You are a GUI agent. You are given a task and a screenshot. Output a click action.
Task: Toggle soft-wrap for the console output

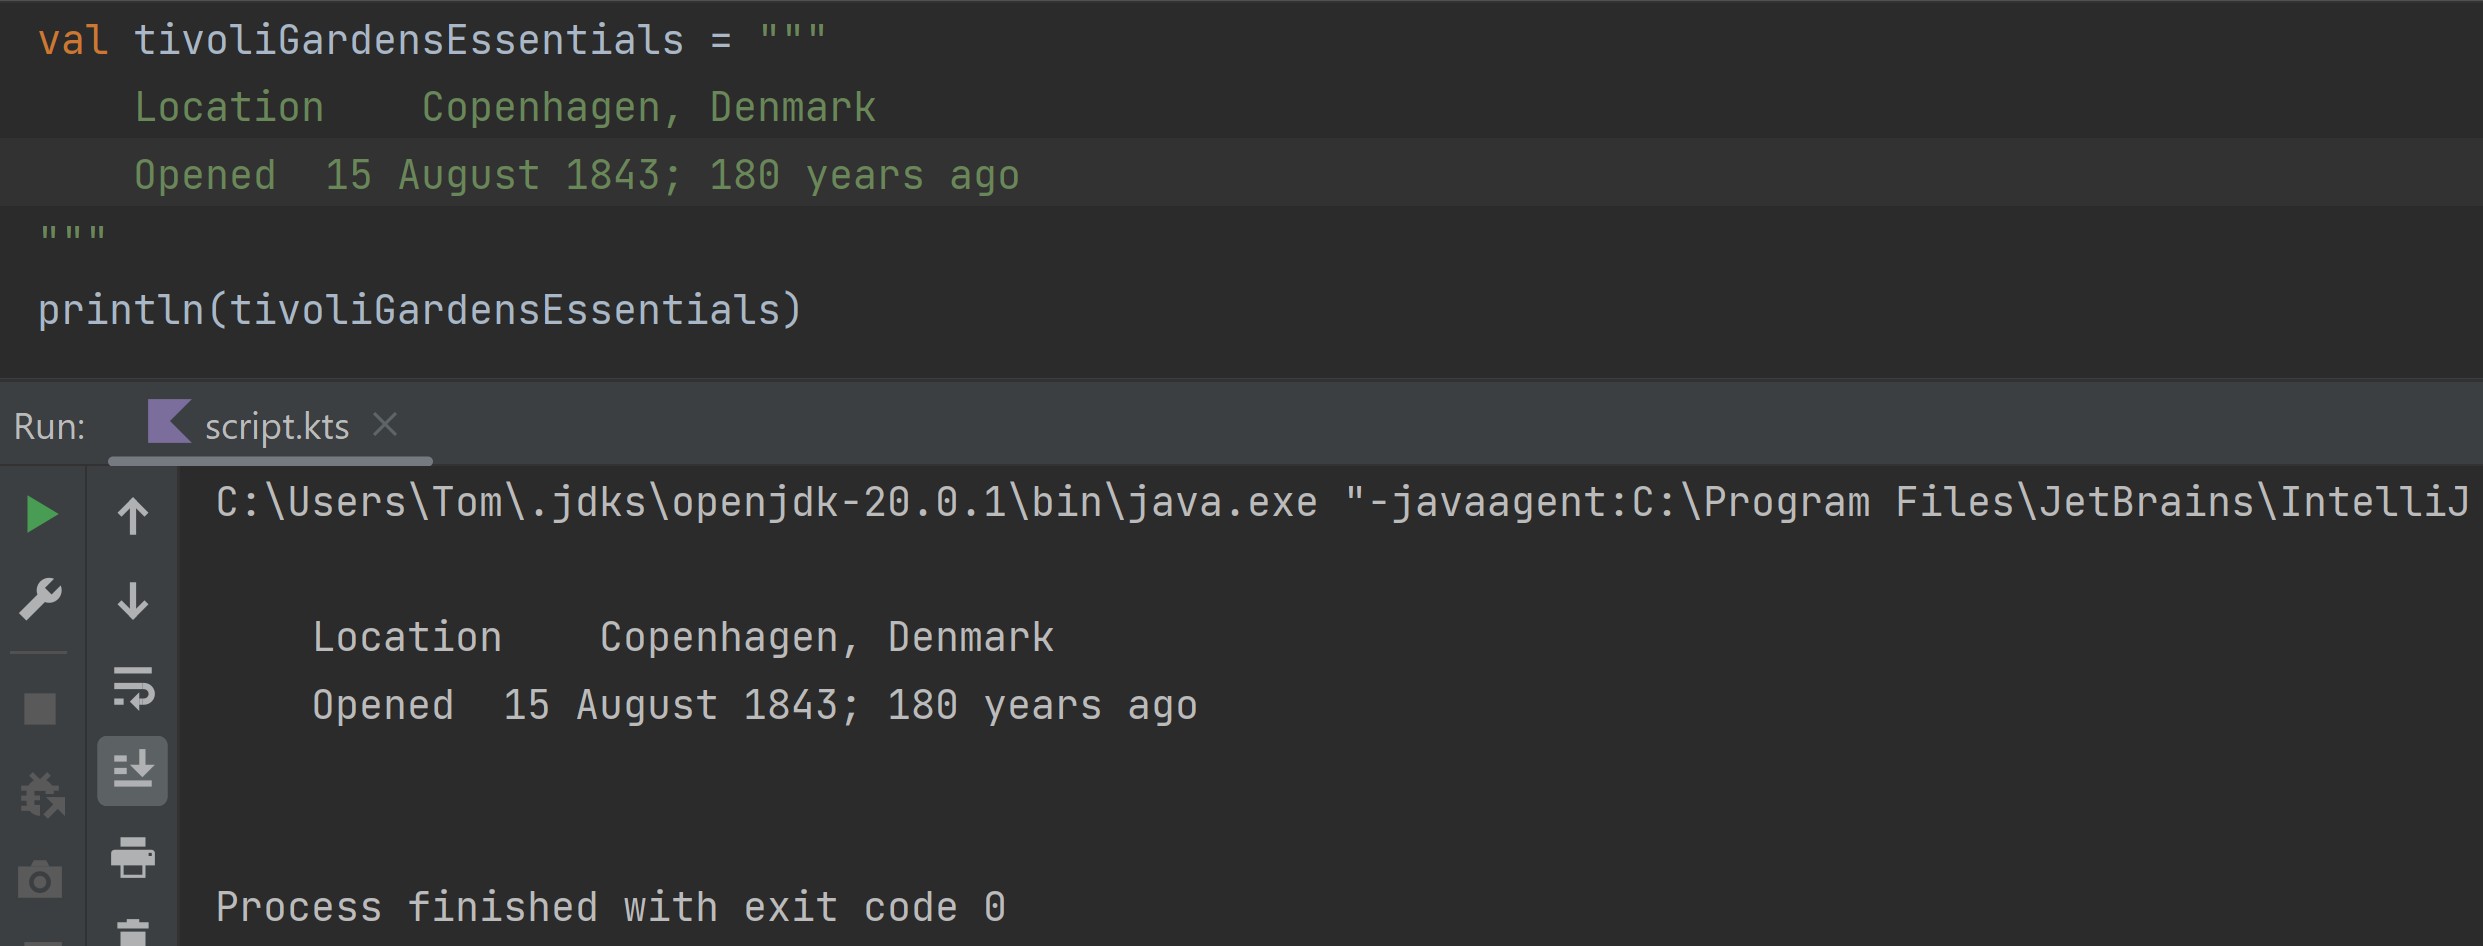tap(133, 687)
